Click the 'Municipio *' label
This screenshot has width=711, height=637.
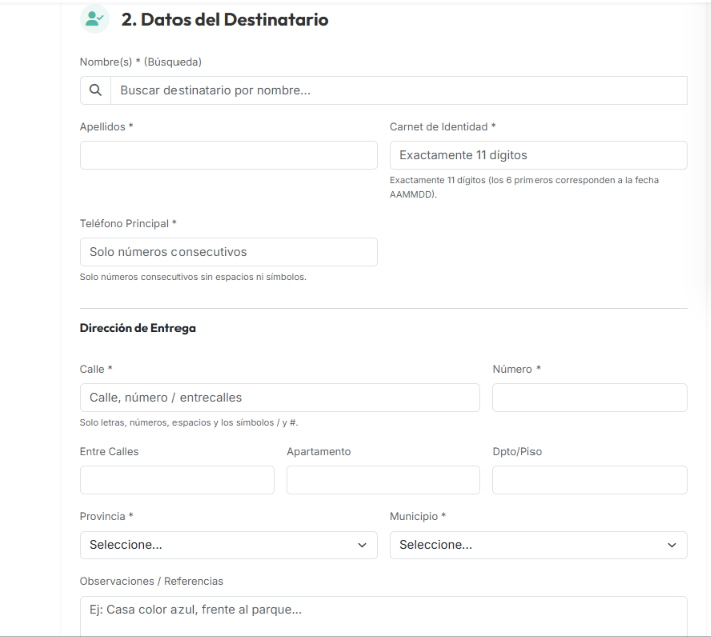(418, 516)
